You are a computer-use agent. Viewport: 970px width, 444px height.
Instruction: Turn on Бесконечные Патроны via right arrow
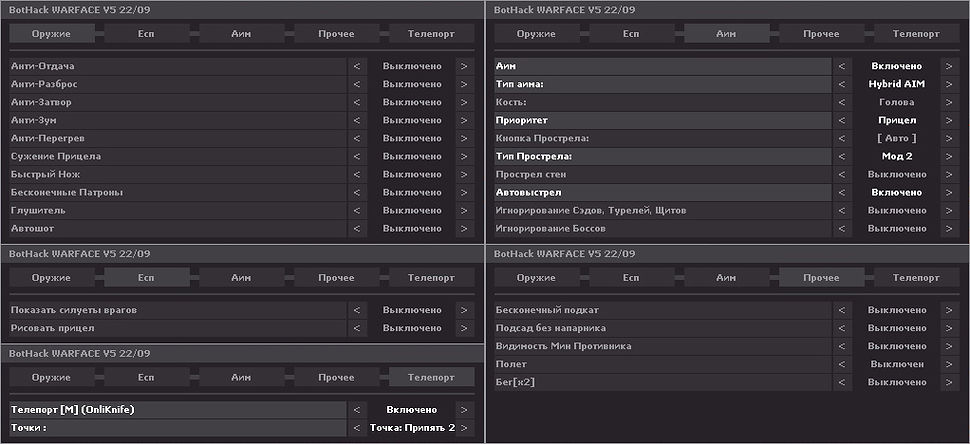click(465, 192)
